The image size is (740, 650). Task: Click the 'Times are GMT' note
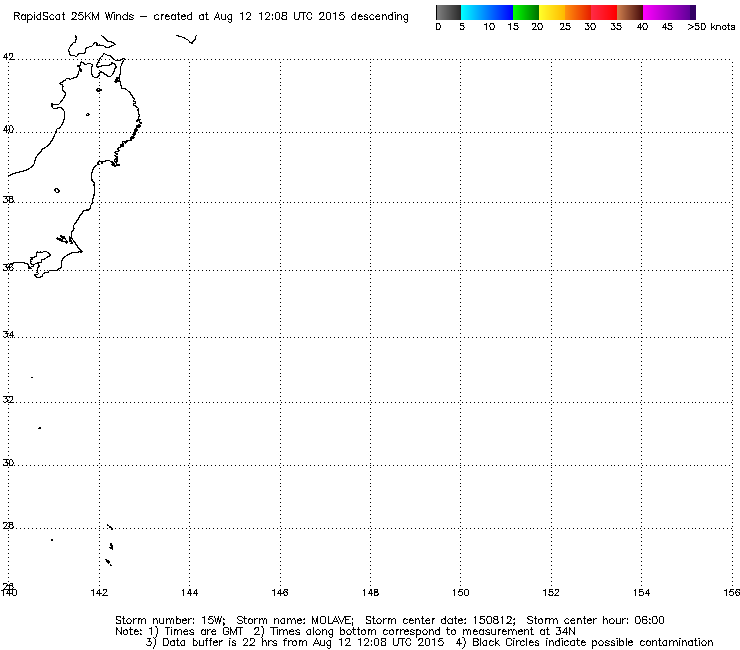[203, 632]
